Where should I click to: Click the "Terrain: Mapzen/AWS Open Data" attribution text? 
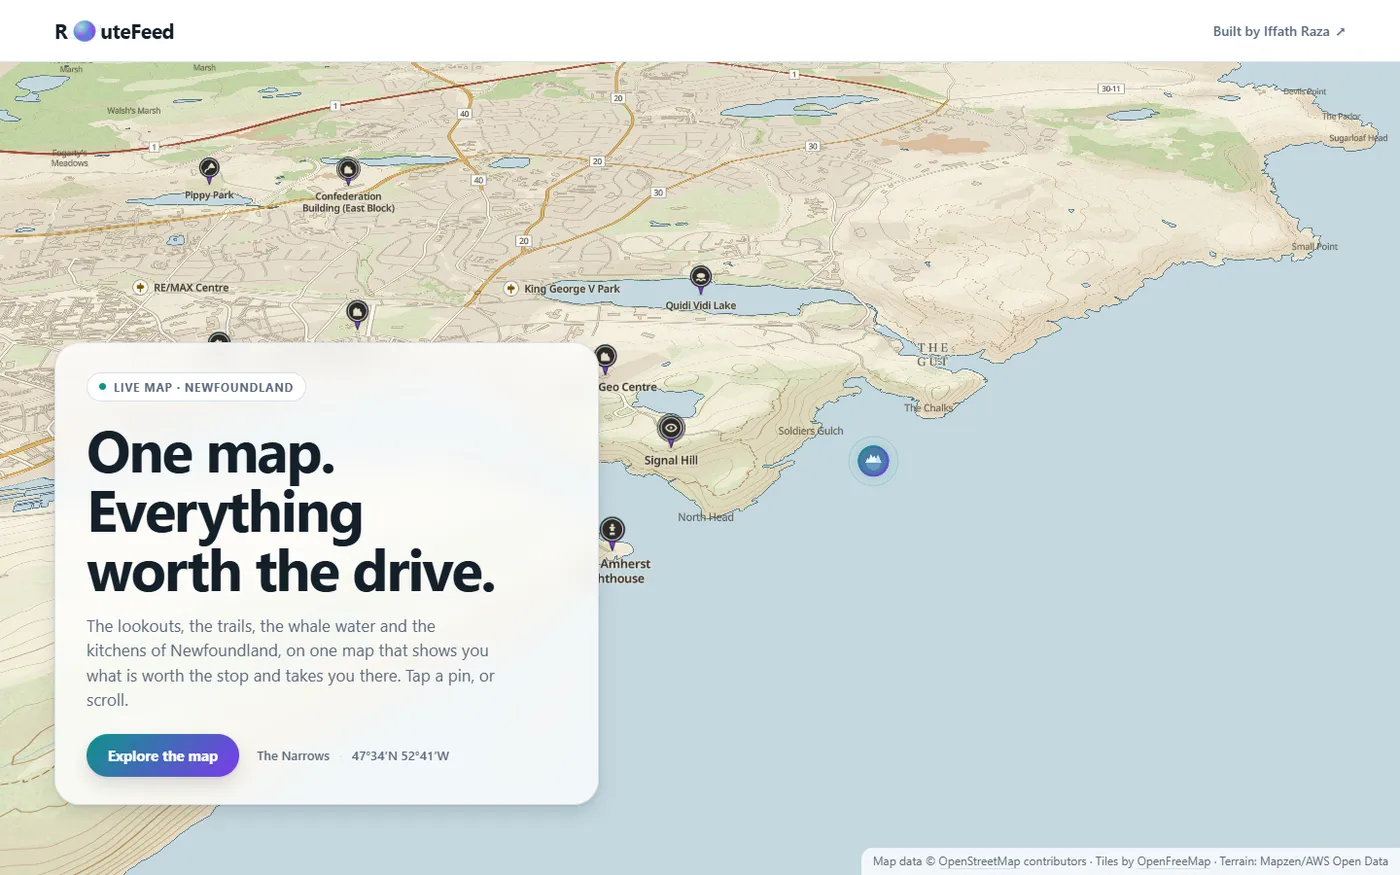tap(1304, 861)
